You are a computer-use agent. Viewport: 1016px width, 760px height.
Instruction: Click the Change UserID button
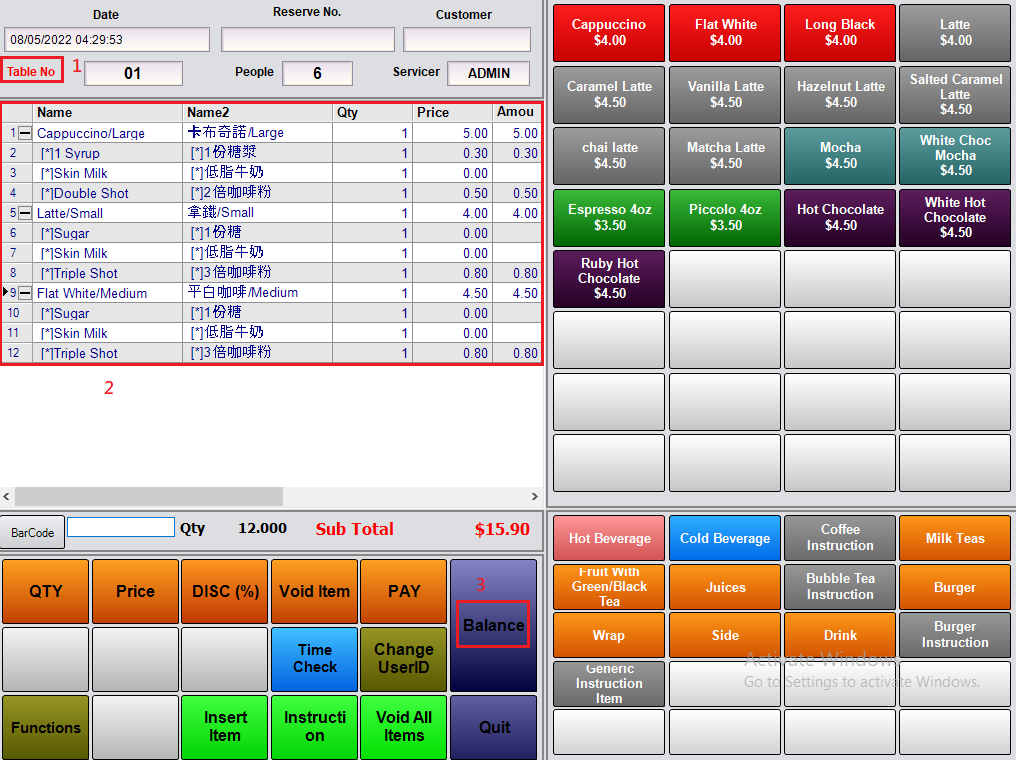[x=404, y=658]
